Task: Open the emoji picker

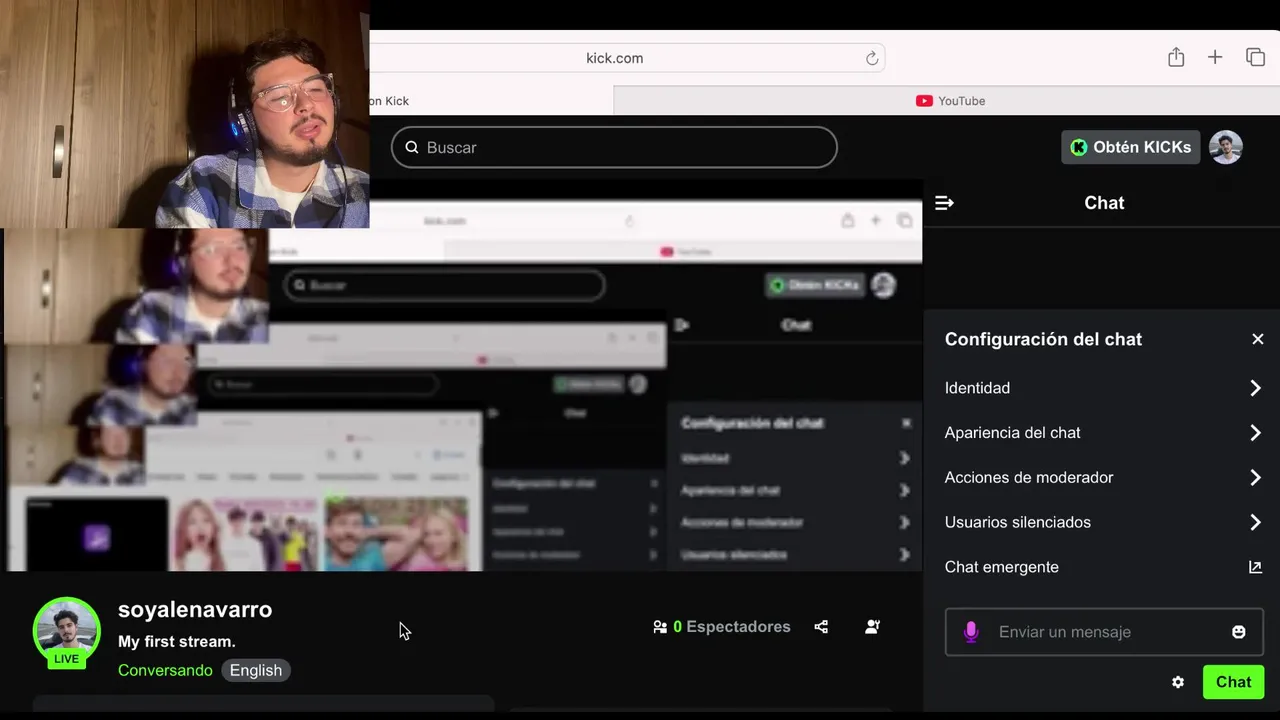Action: (x=1239, y=632)
